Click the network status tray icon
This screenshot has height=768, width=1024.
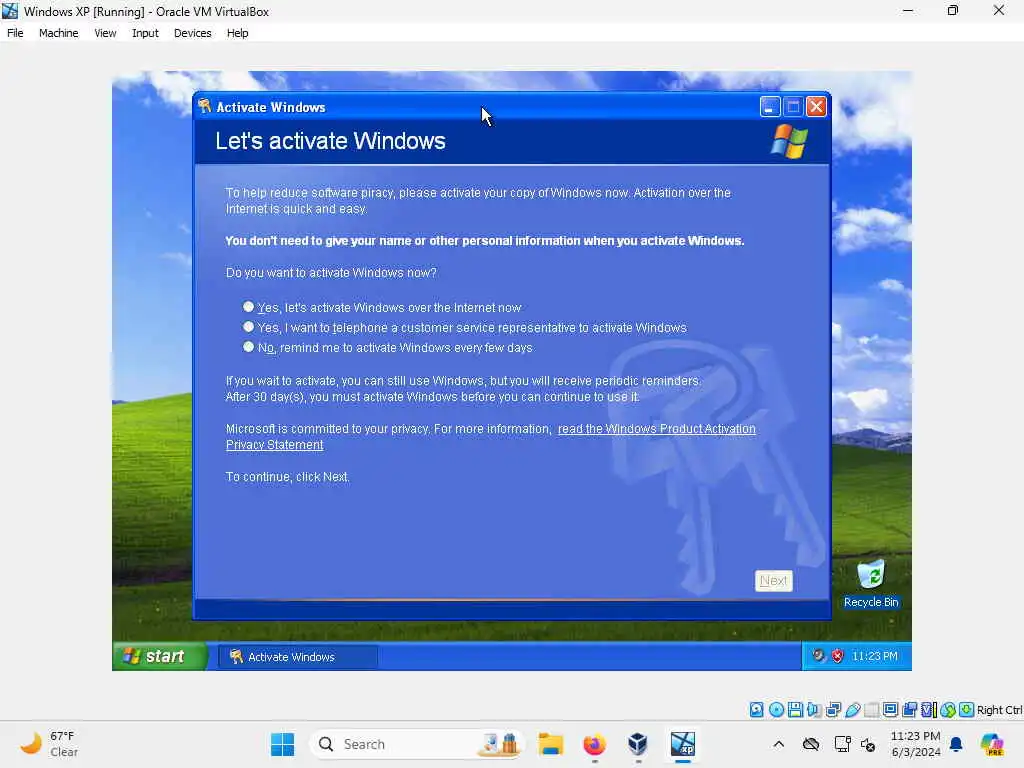coord(842,744)
